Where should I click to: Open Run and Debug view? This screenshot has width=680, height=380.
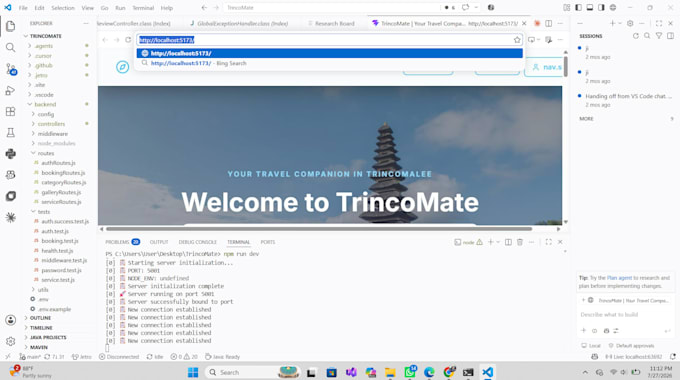[x=10, y=90]
